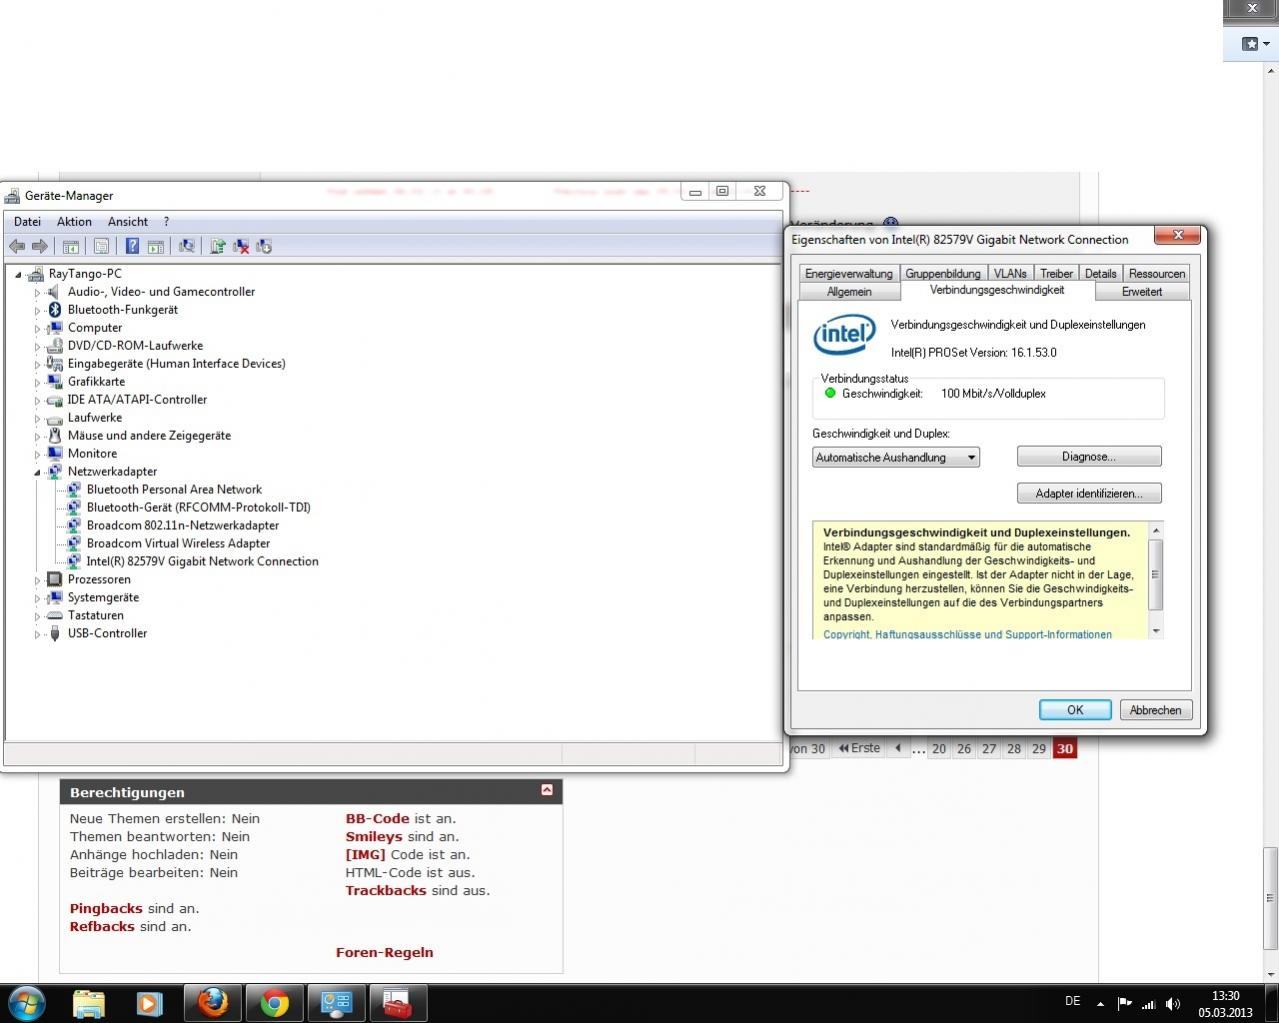Open Google Chrome from the taskbar
The height and width of the screenshot is (1023, 1279).
tap(275, 1002)
